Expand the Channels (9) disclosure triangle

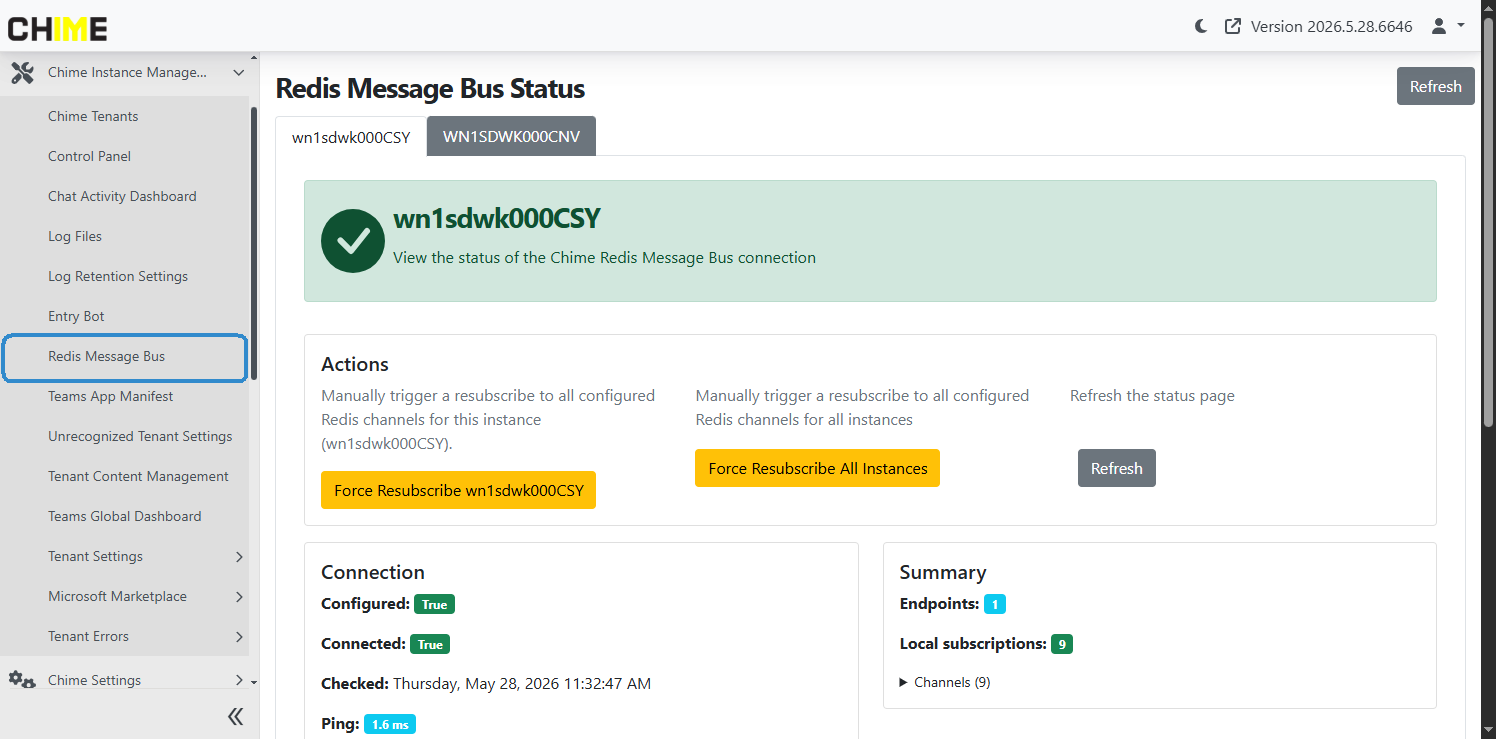coord(904,682)
